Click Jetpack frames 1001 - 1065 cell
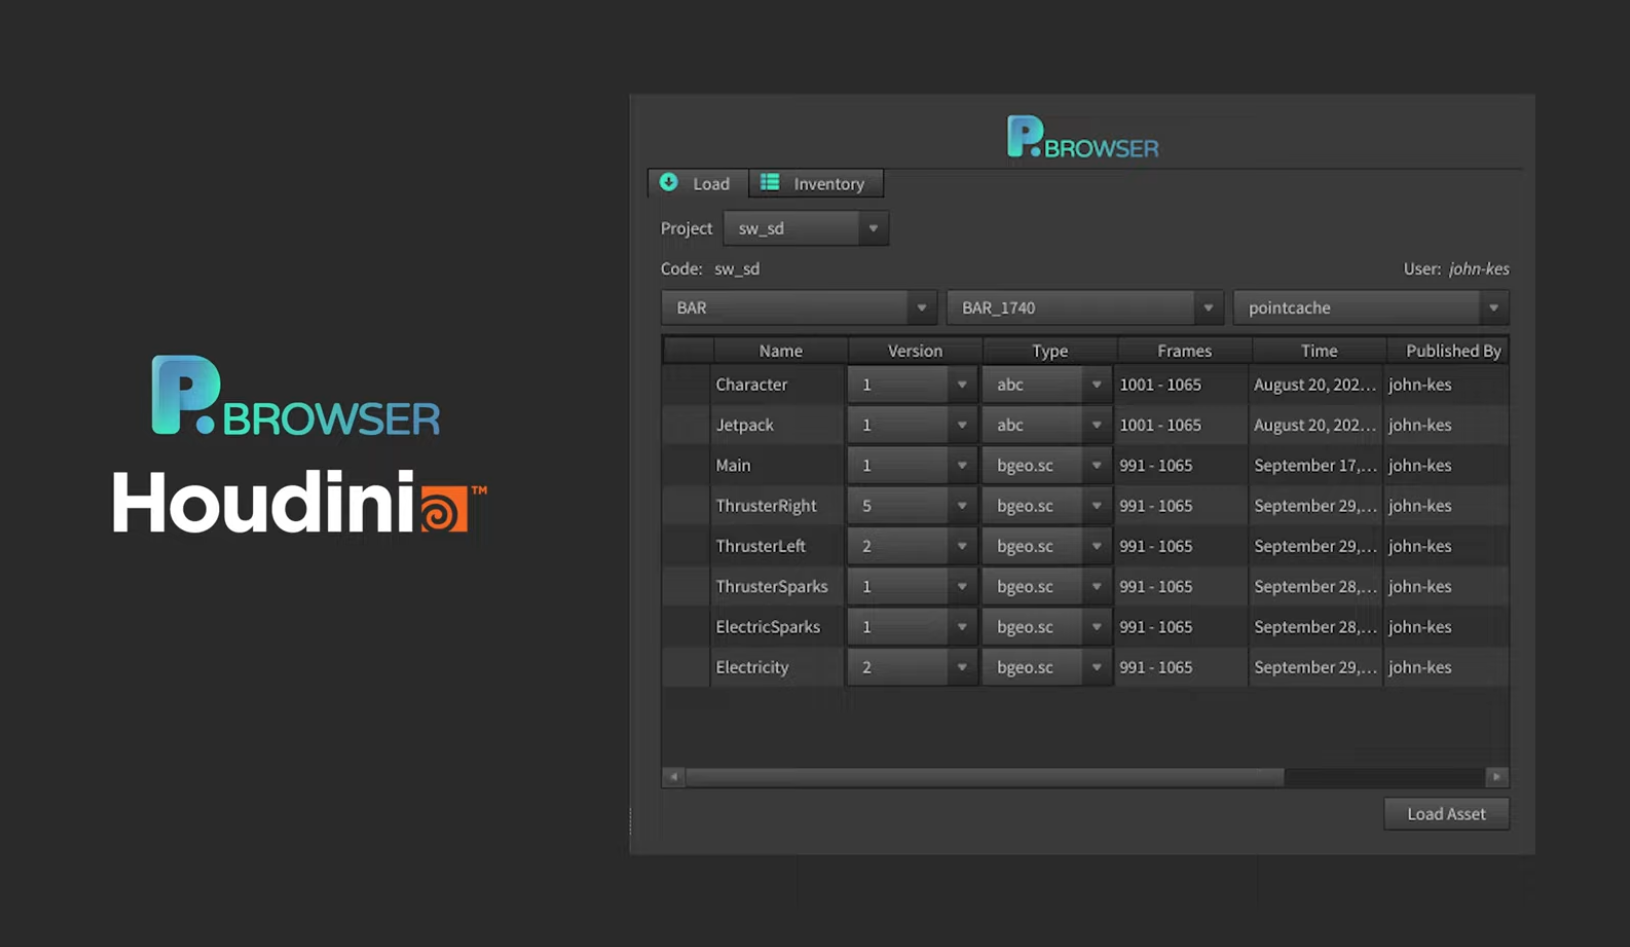Viewport: 1630px width, 947px height. click(x=1181, y=425)
